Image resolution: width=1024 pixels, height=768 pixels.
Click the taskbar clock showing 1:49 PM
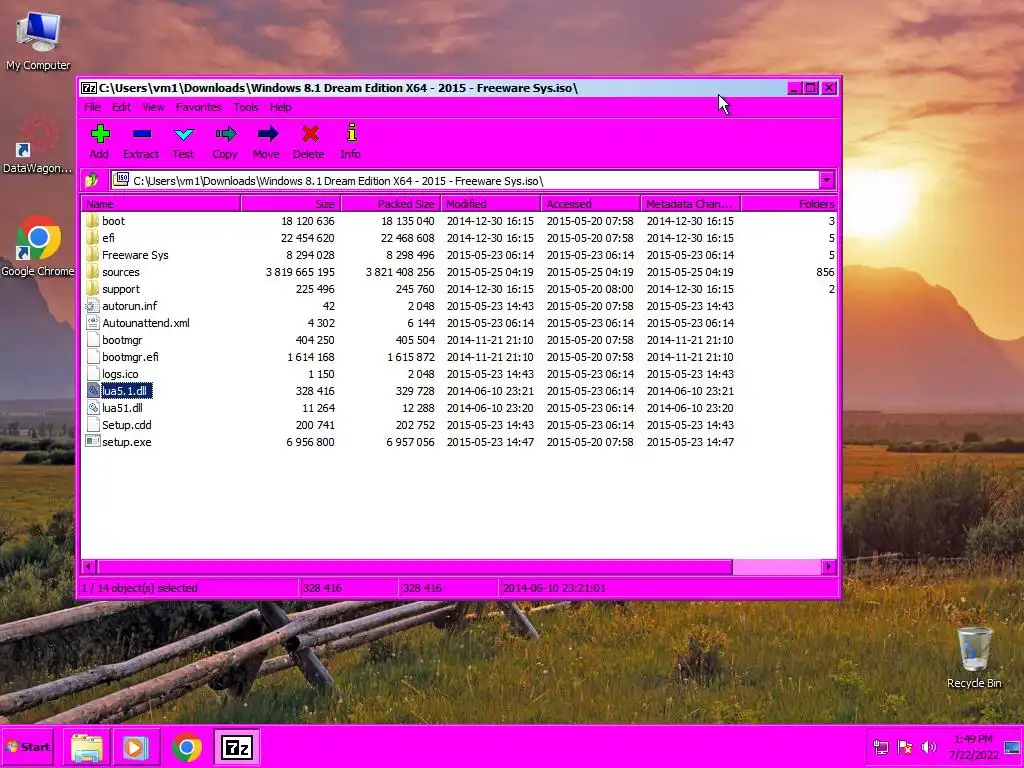973,746
